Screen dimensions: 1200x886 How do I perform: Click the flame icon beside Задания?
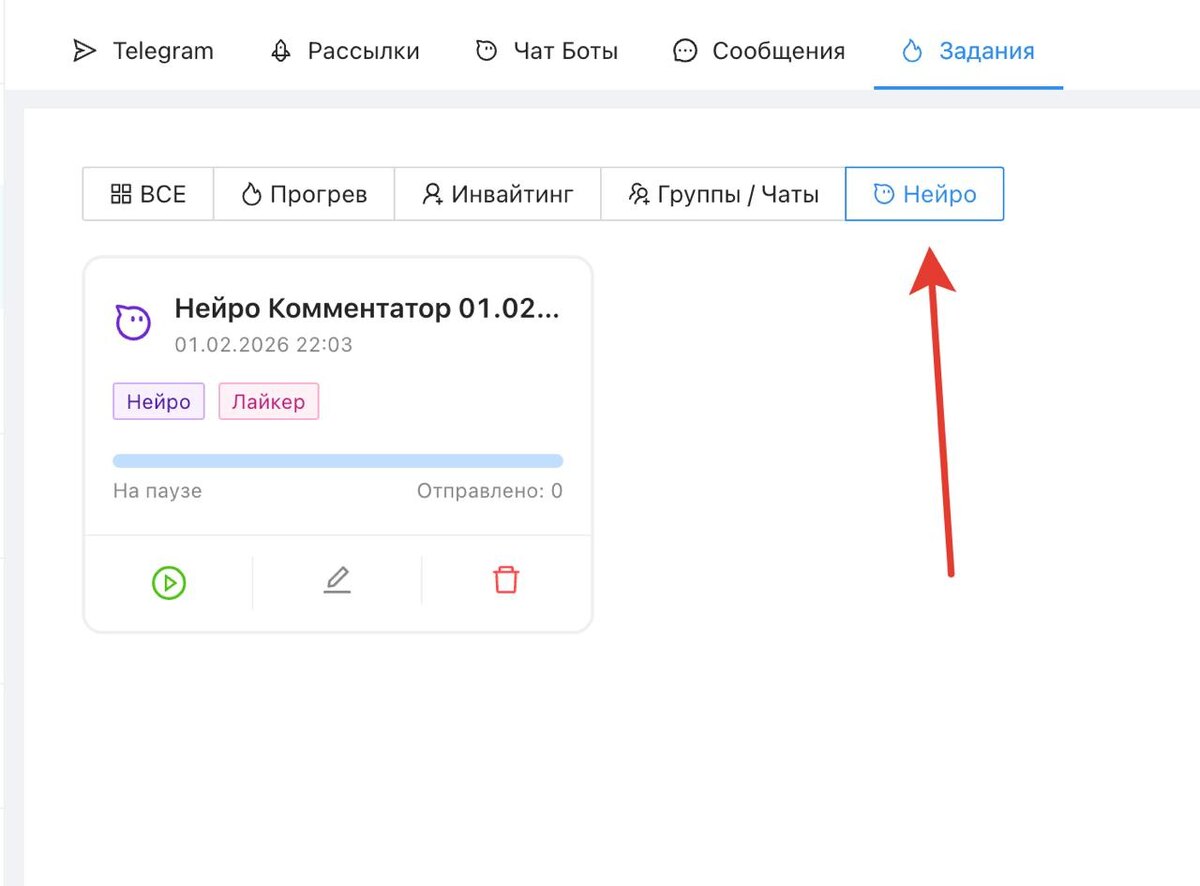point(911,50)
